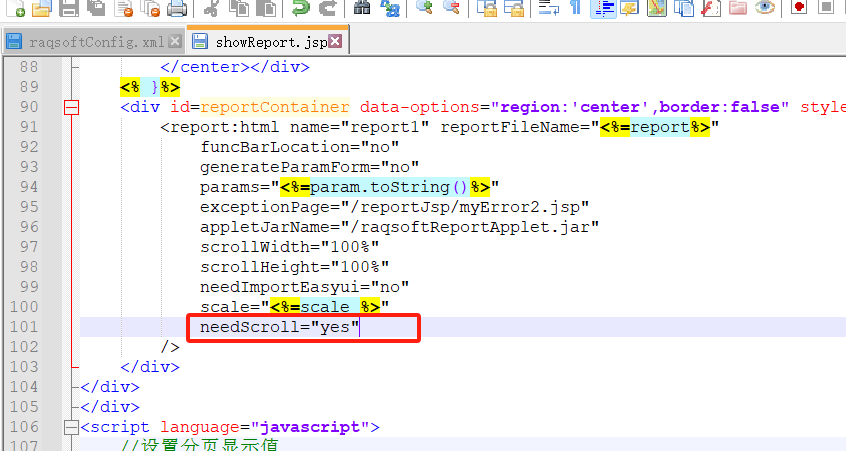This screenshot has width=846, height=451.
Task: Toggle synchronized horizontal scrolling
Action: 514,8
